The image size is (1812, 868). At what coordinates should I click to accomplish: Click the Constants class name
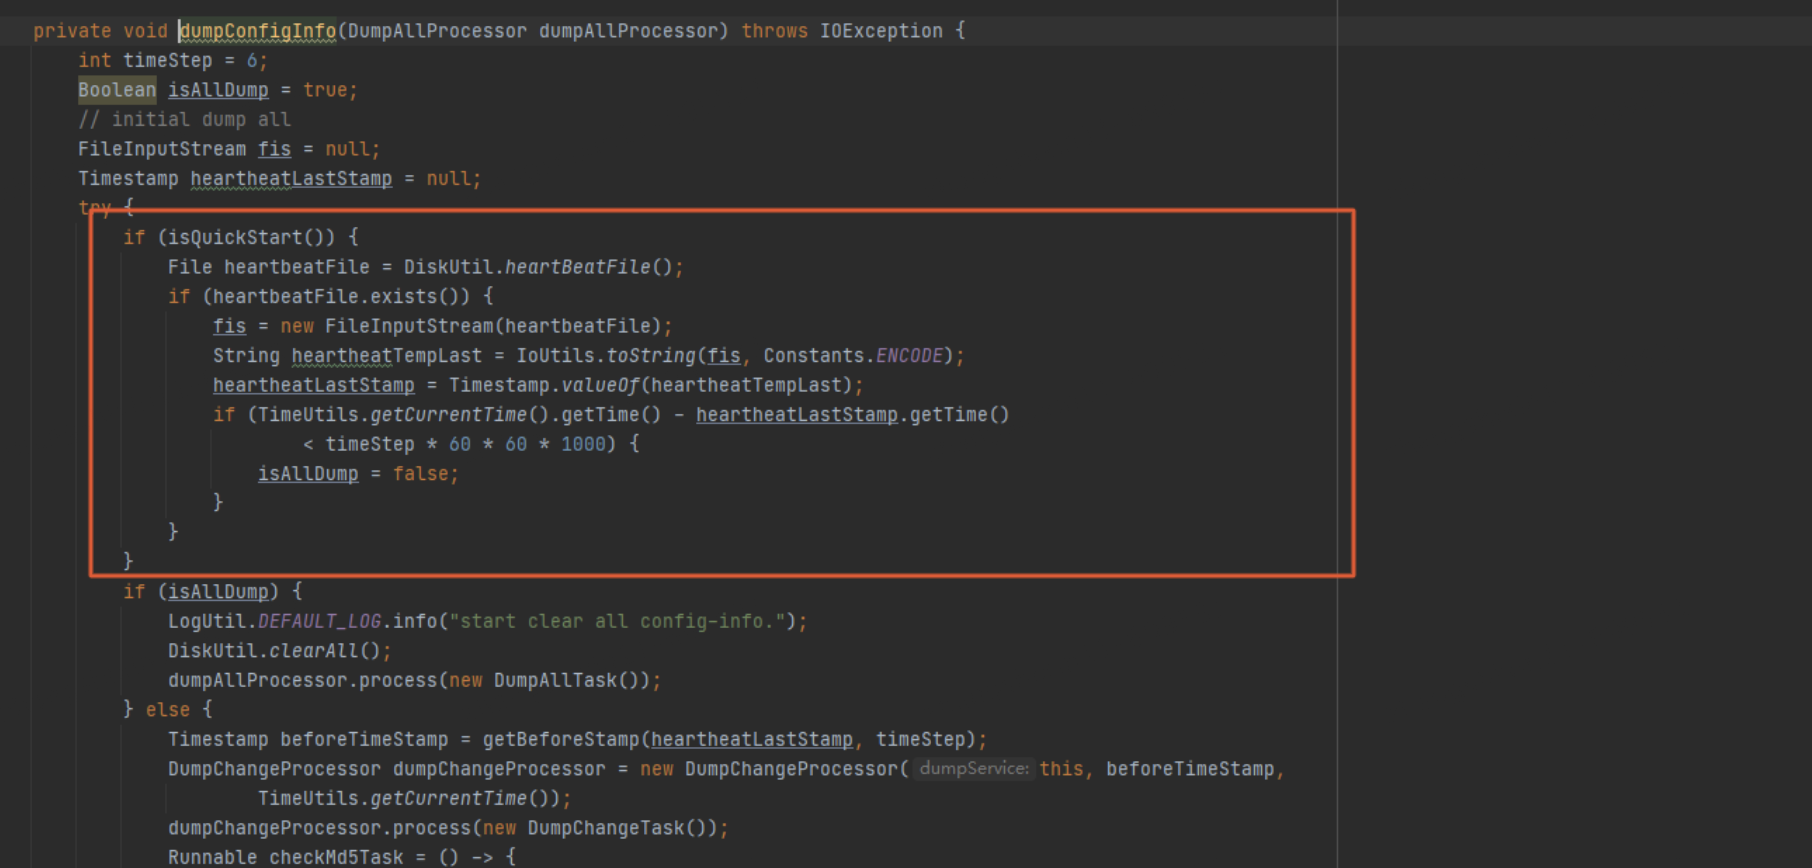click(x=813, y=355)
